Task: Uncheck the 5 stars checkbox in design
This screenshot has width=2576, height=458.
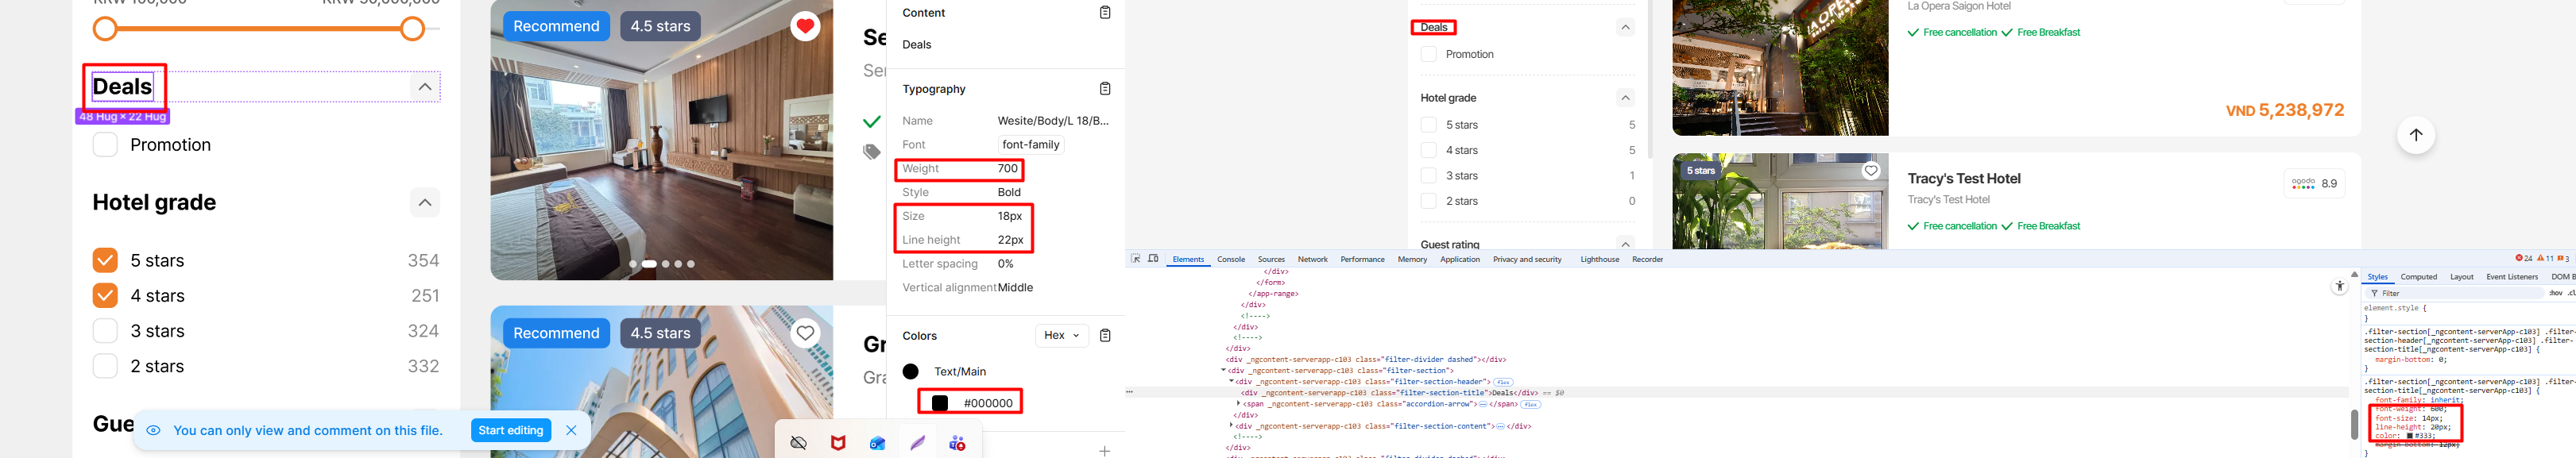Action: (x=105, y=261)
